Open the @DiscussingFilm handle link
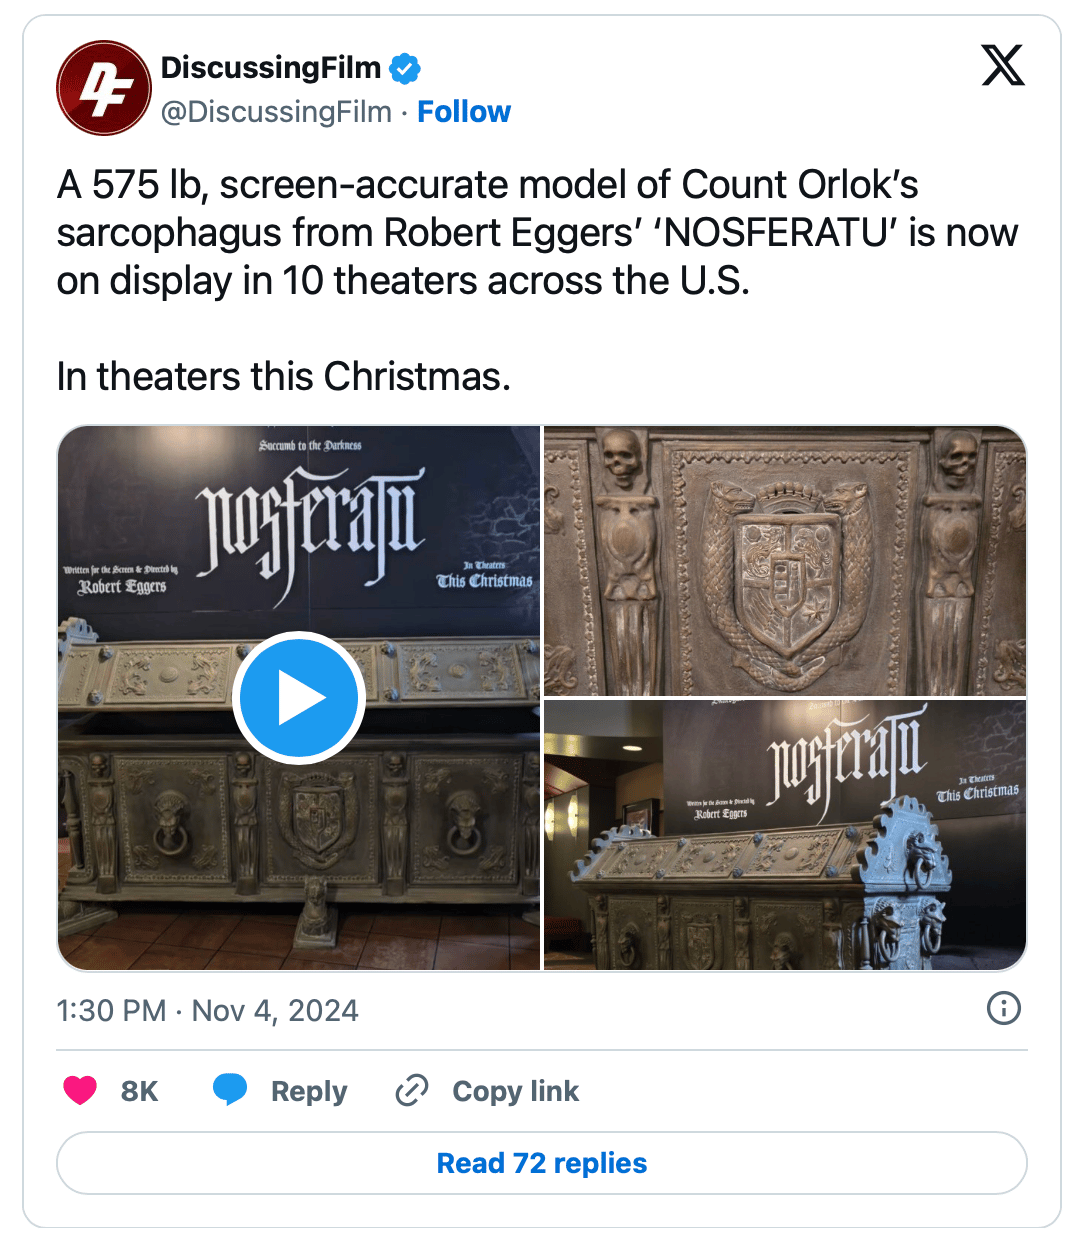Viewport: 1084px width, 1244px height. pos(277,112)
